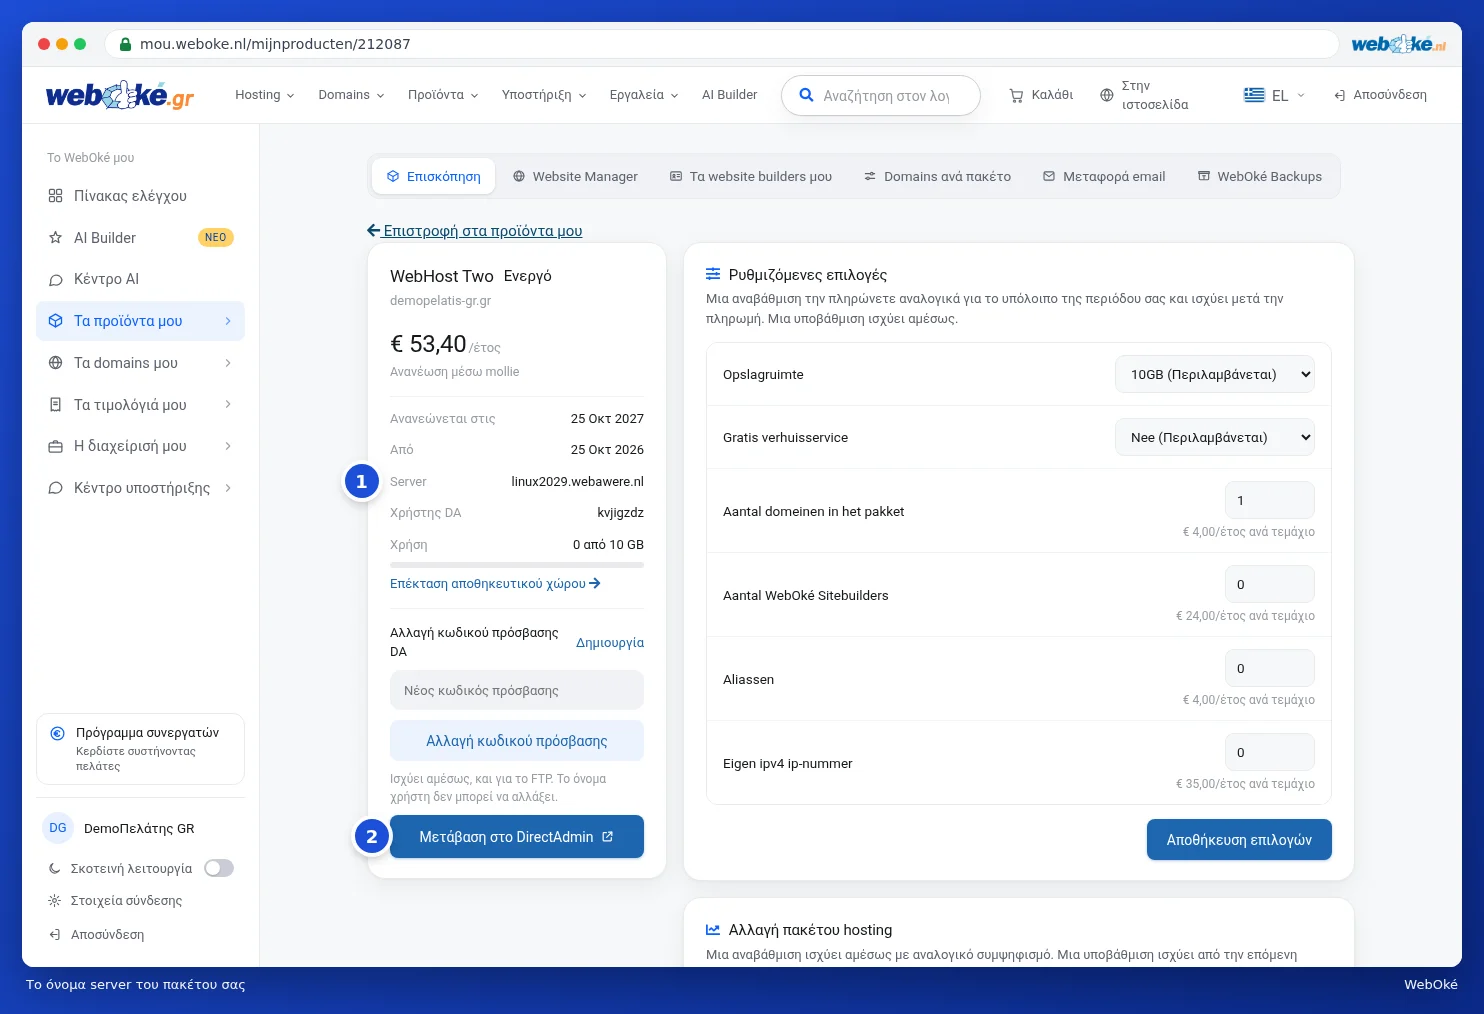The height and width of the screenshot is (1014, 1484).
Task: Click the search magnifier icon
Action: point(806,95)
